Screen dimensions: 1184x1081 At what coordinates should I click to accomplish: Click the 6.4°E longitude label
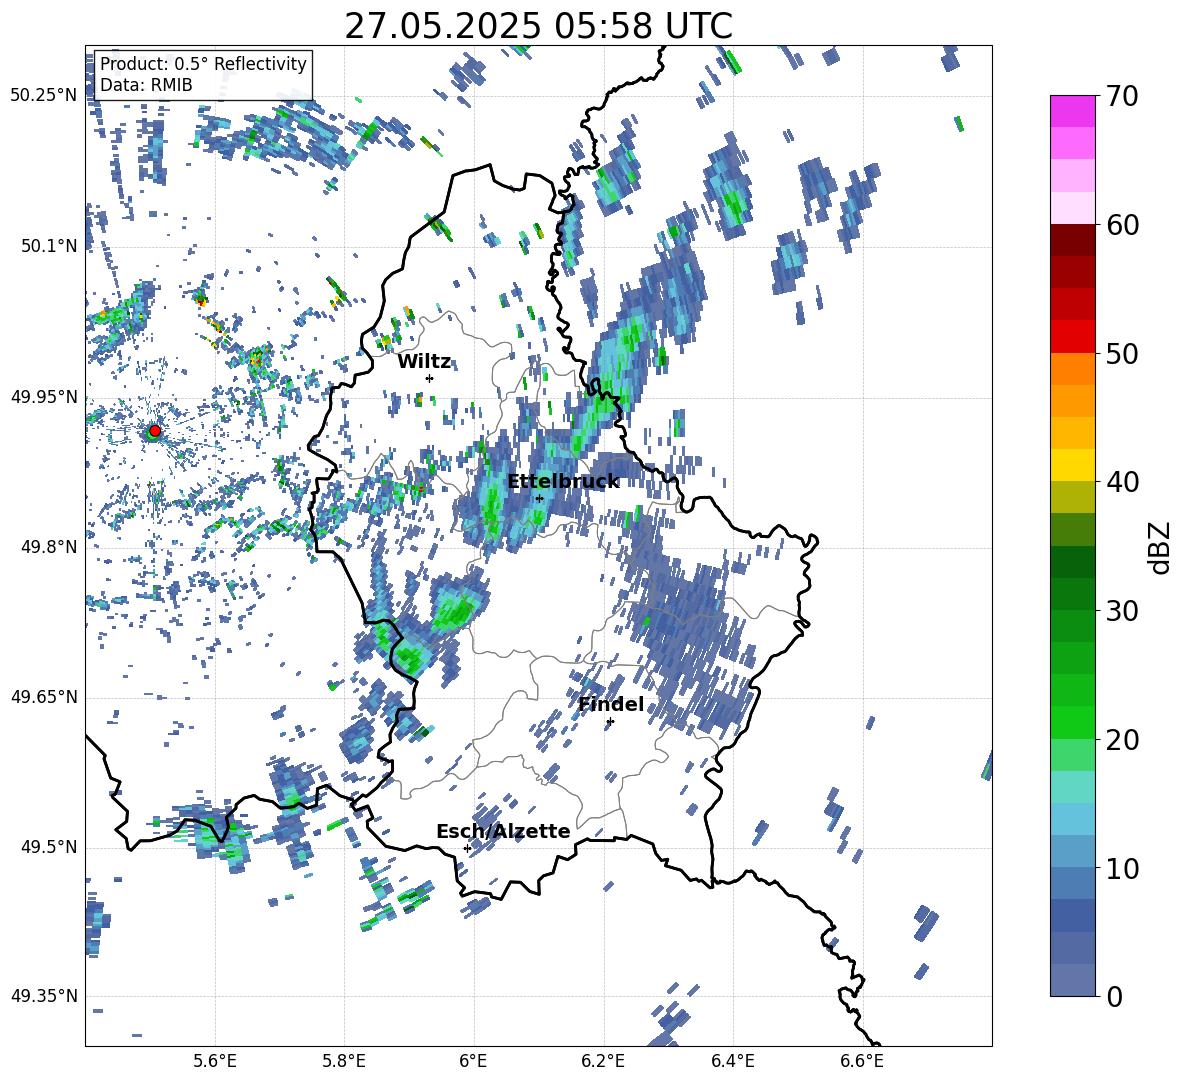click(x=732, y=1061)
